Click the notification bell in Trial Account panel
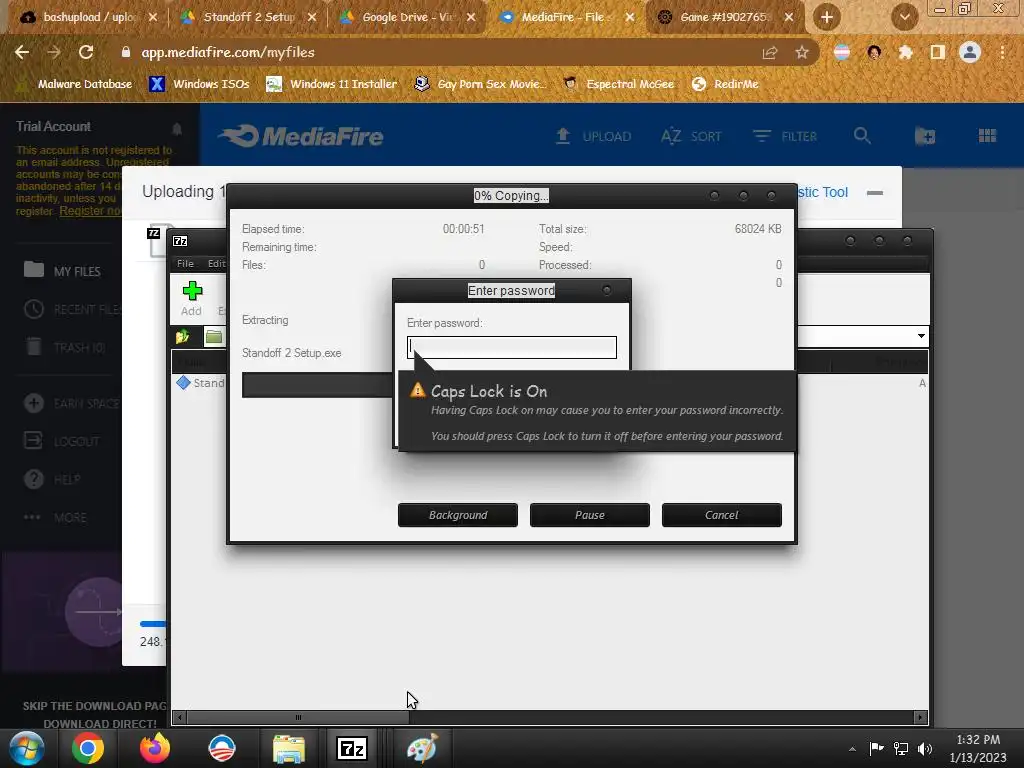 [176, 129]
